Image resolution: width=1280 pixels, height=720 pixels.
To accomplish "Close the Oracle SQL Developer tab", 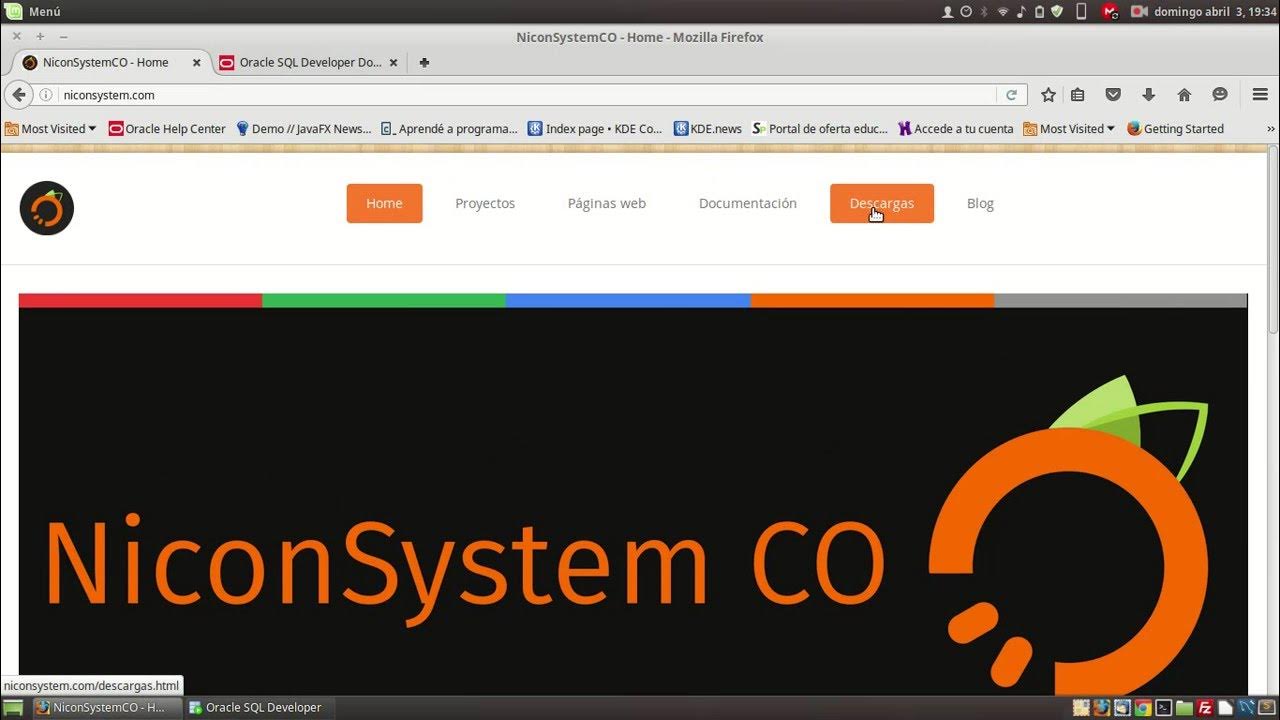I will pyautogui.click(x=393, y=62).
